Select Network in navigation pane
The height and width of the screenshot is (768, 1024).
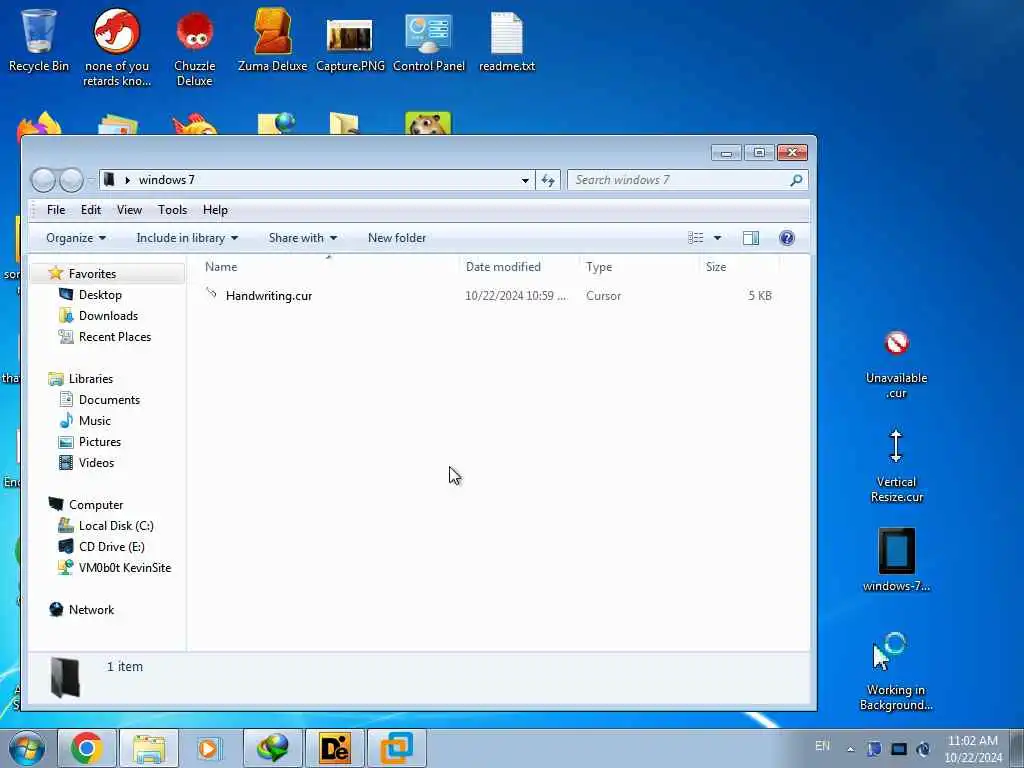coord(91,609)
